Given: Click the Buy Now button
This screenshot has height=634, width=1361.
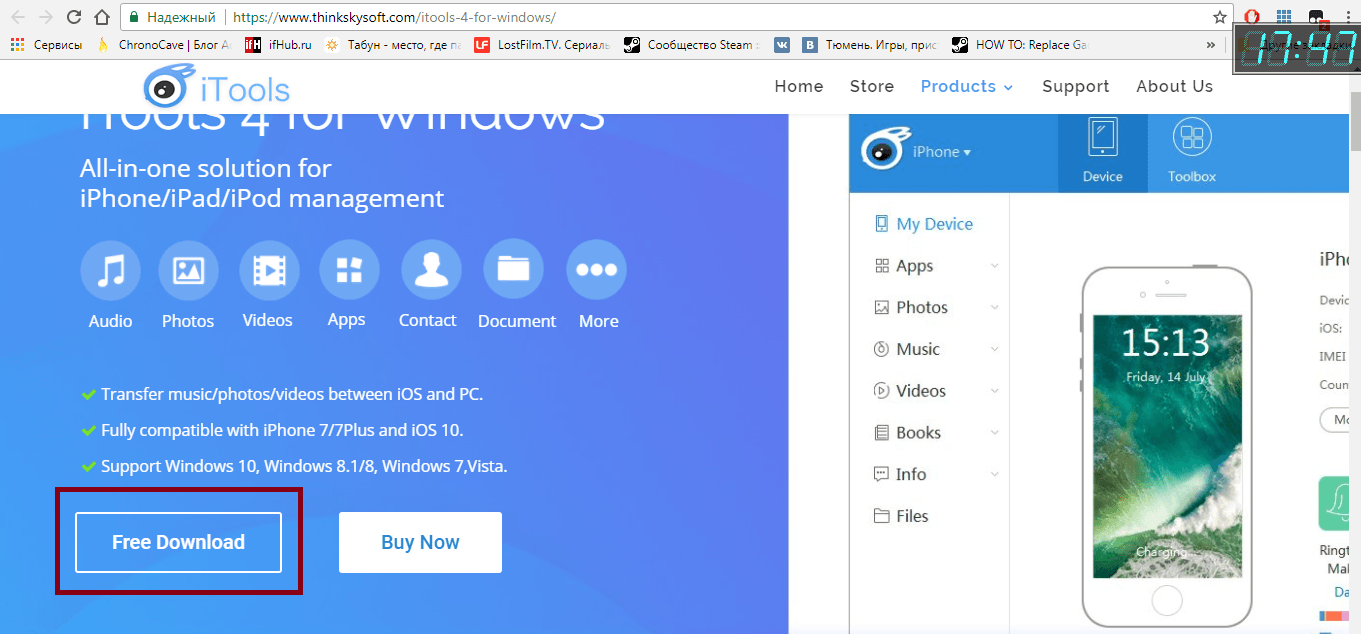Looking at the screenshot, I should (x=420, y=542).
